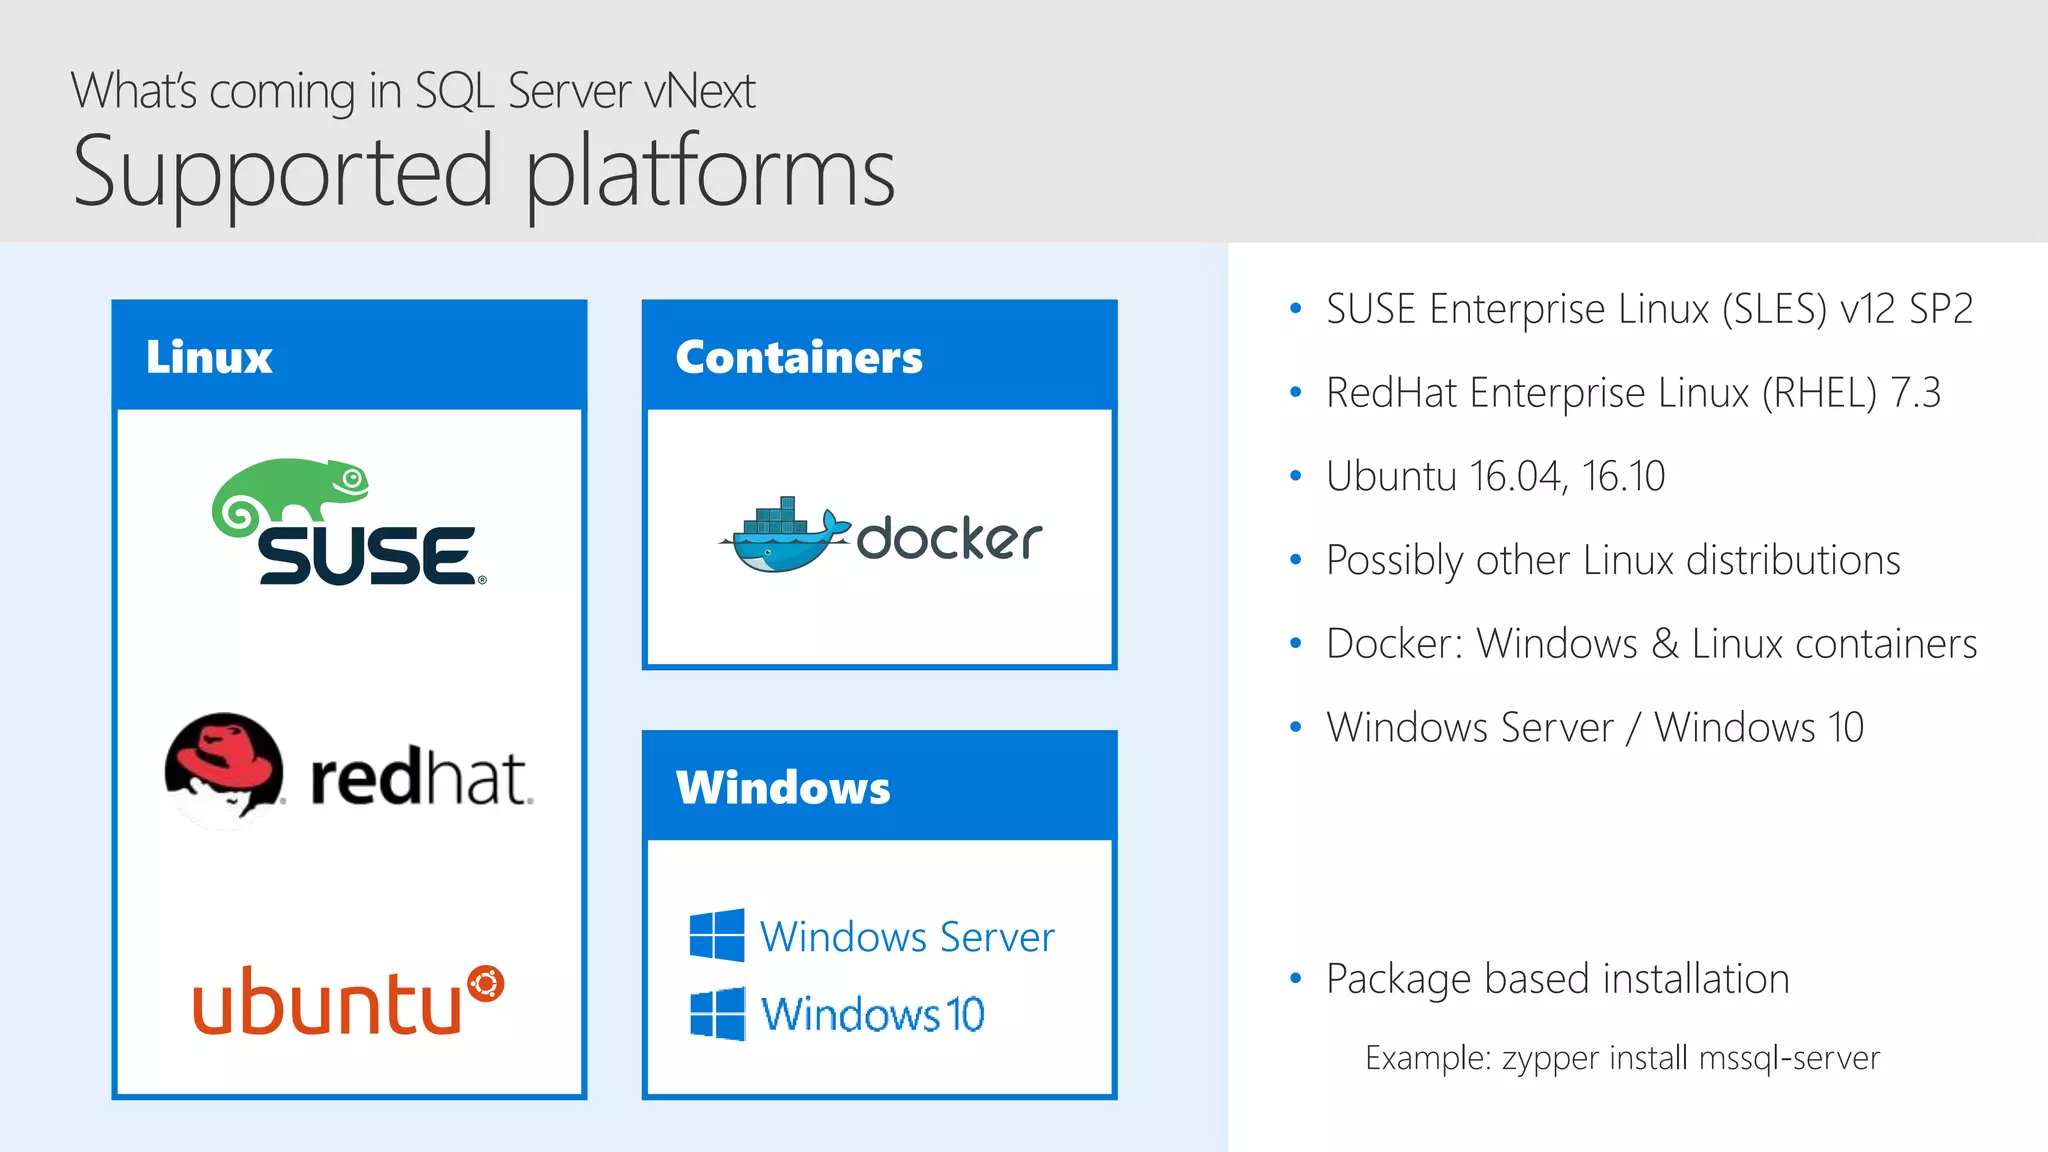Click 'Package based installation' bullet text
The width and height of the screenshot is (2048, 1152).
point(1557,979)
